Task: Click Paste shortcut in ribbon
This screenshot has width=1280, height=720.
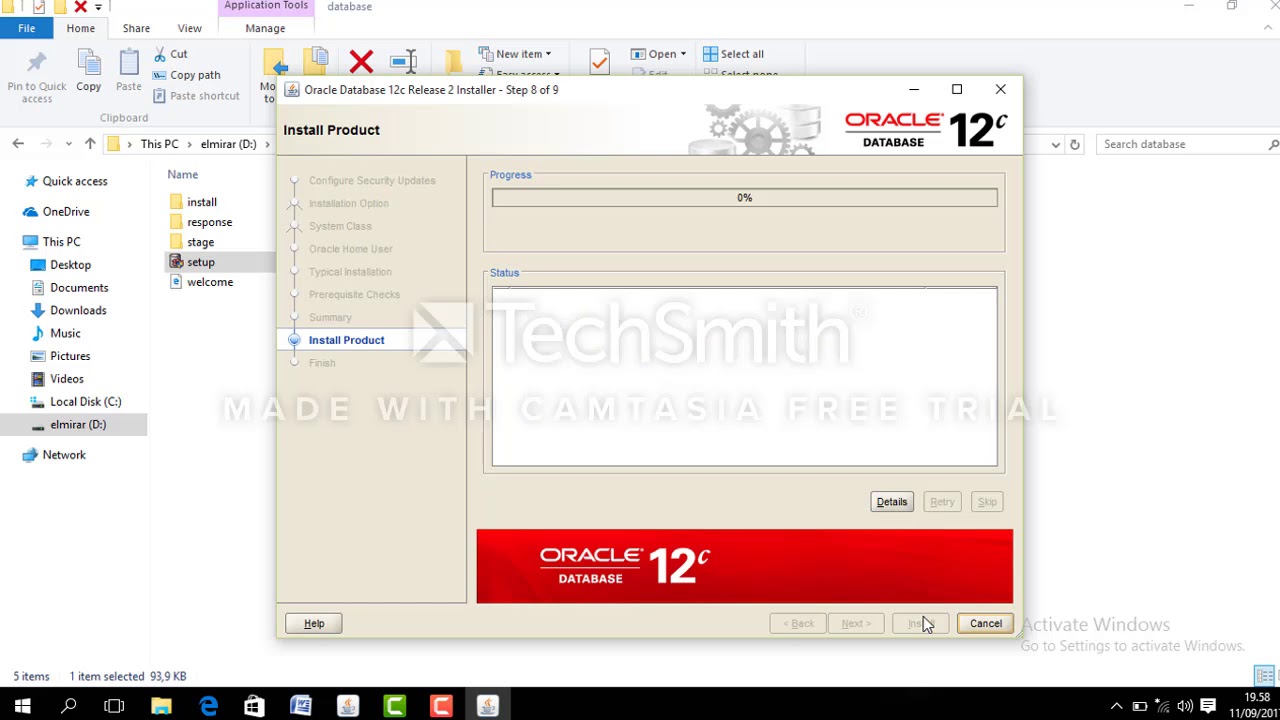Action: pyautogui.click(x=196, y=96)
